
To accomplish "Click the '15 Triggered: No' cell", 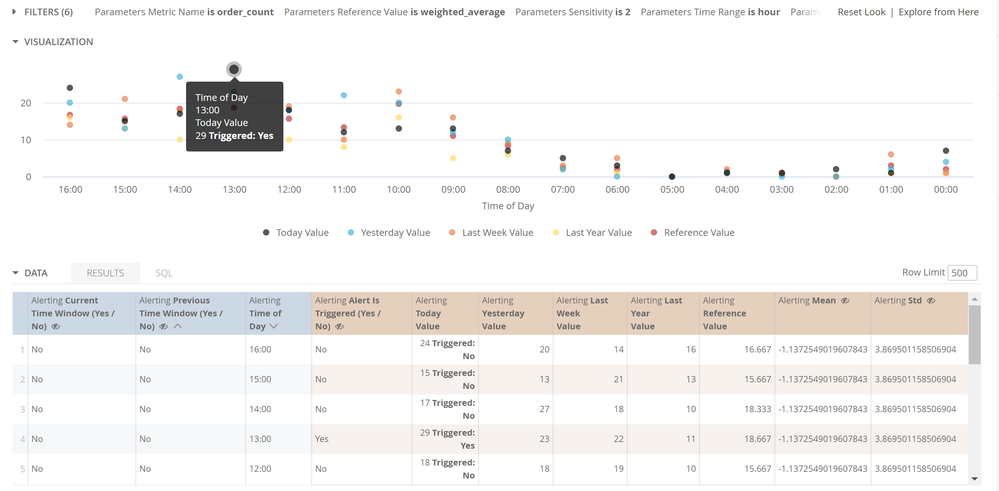I will (x=445, y=380).
